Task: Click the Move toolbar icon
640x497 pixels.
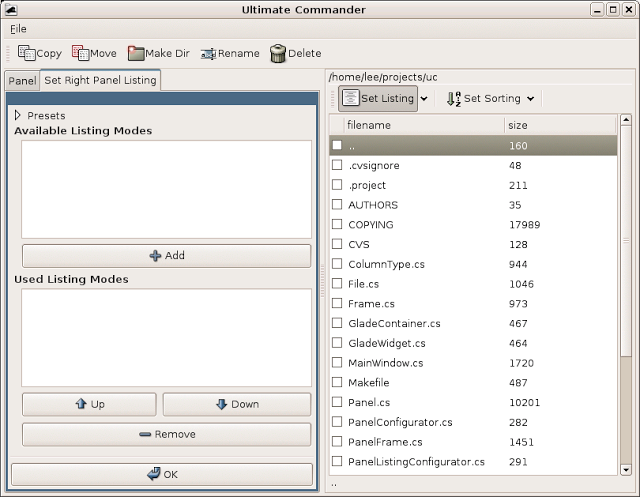Action: 80,53
